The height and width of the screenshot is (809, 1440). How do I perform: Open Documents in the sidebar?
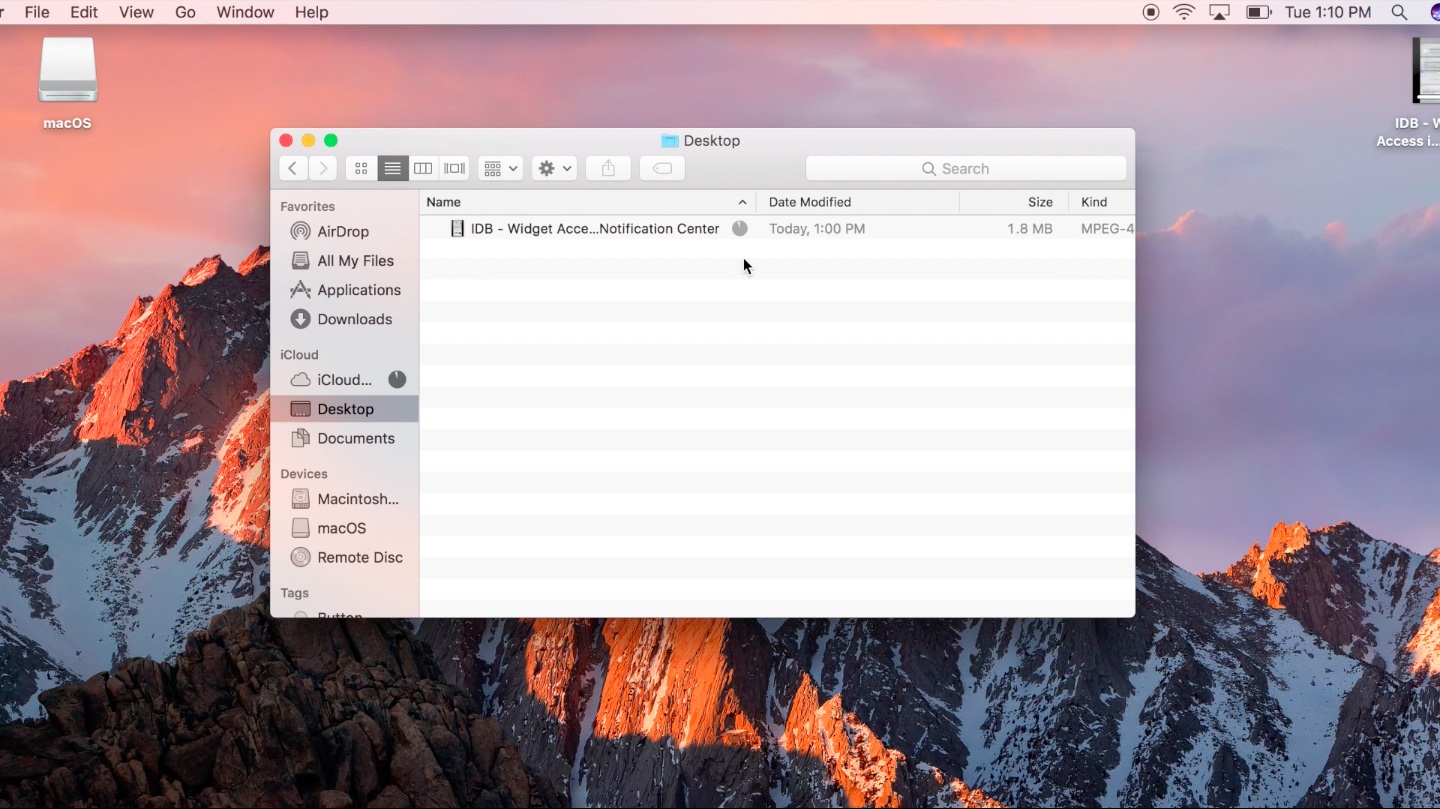point(344,439)
